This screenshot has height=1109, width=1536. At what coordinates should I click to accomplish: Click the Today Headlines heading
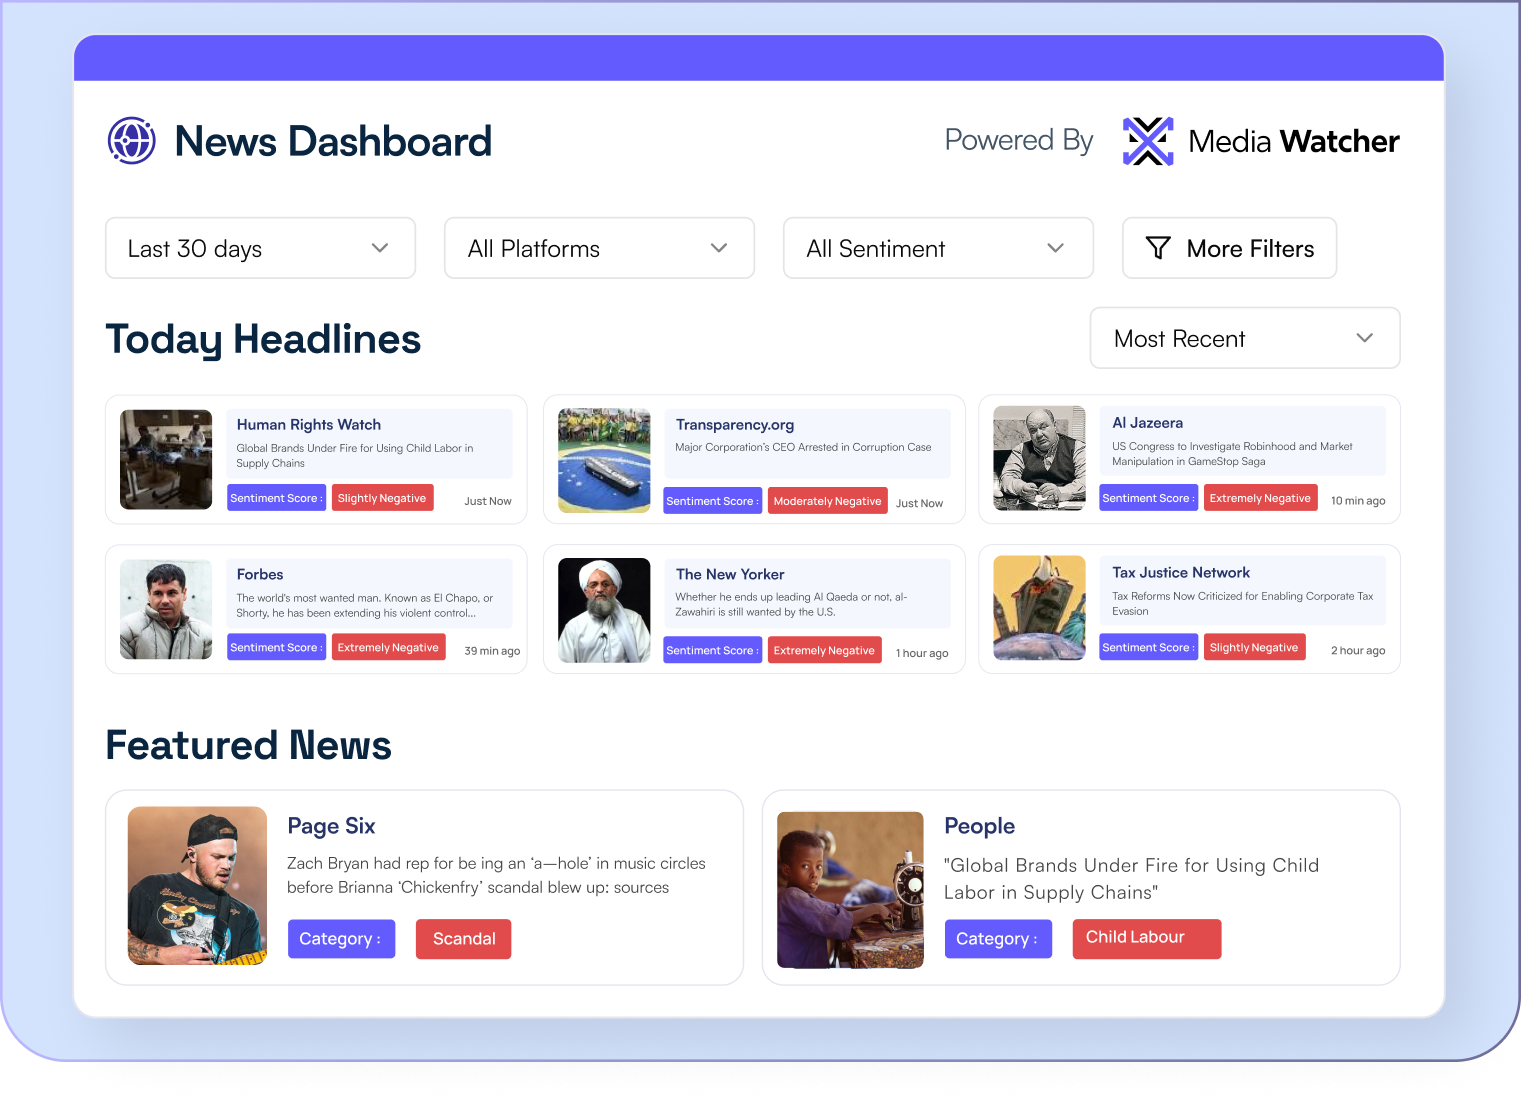pyautogui.click(x=263, y=339)
